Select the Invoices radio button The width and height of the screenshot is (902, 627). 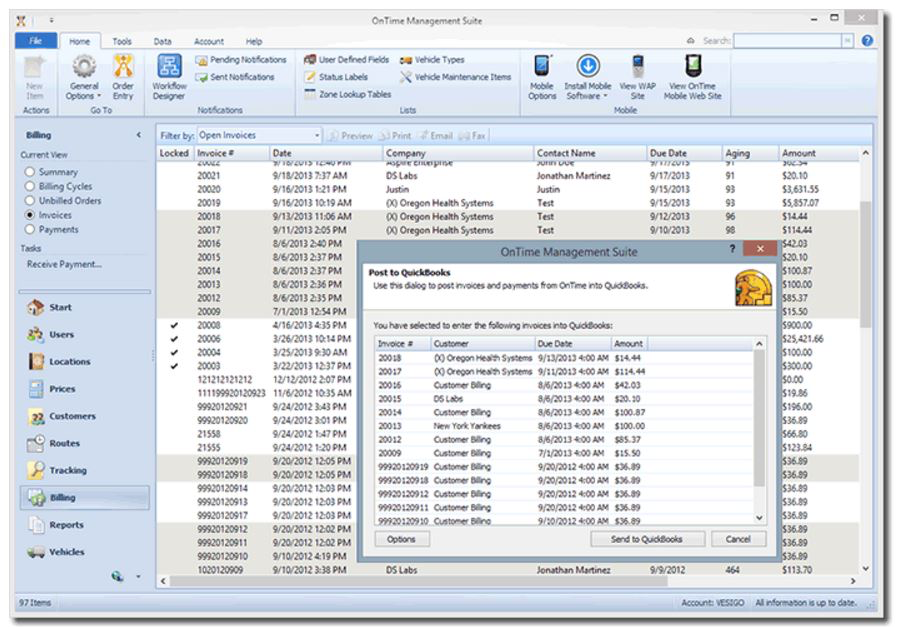30,215
